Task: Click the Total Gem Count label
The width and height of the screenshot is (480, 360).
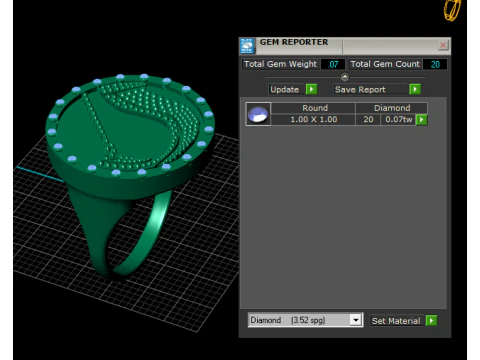Action: pyautogui.click(x=385, y=64)
